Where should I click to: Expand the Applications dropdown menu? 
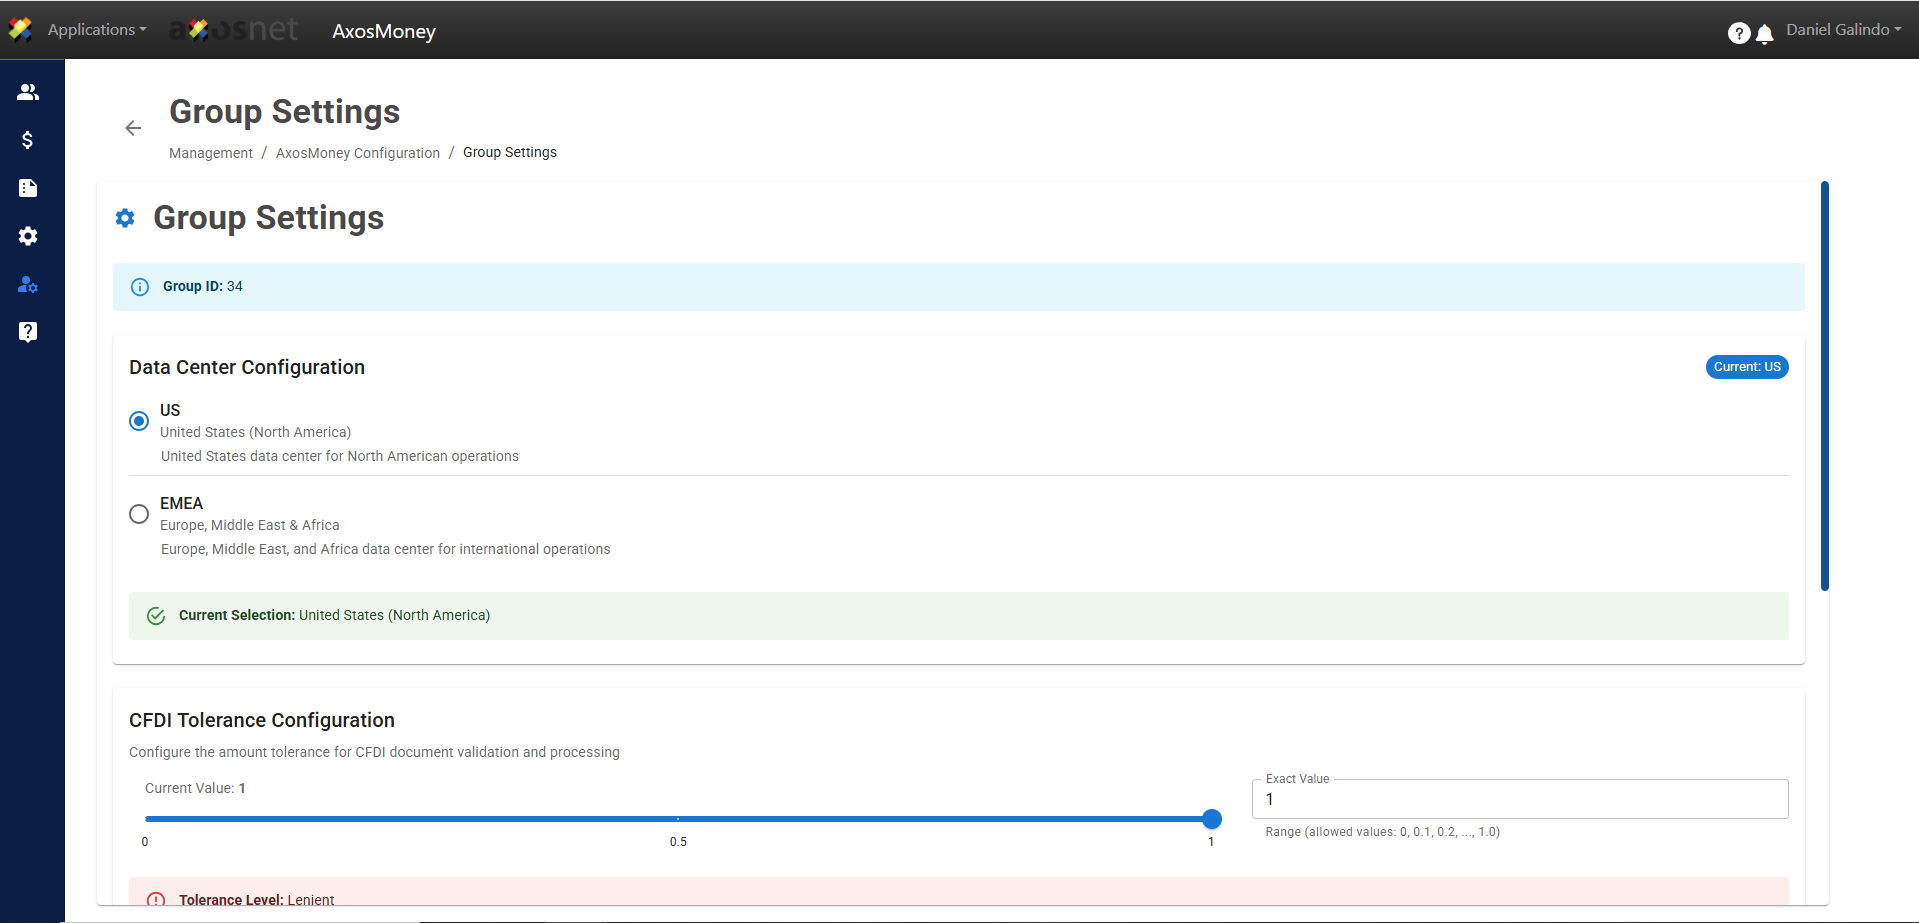click(x=96, y=30)
